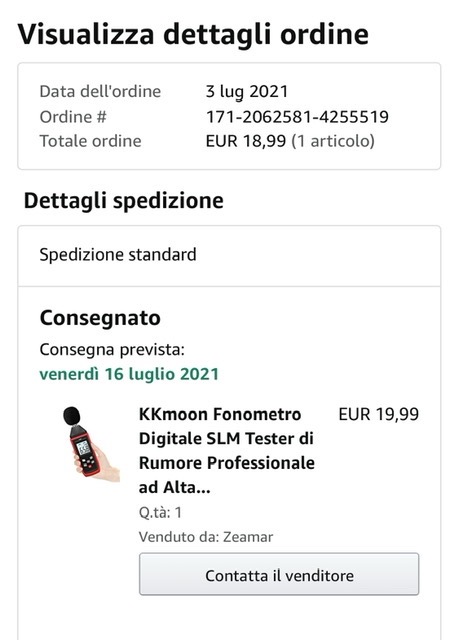The height and width of the screenshot is (640, 457).
Task: Select order number 171-2062581-4255519
Action: (x=297, y=117)
